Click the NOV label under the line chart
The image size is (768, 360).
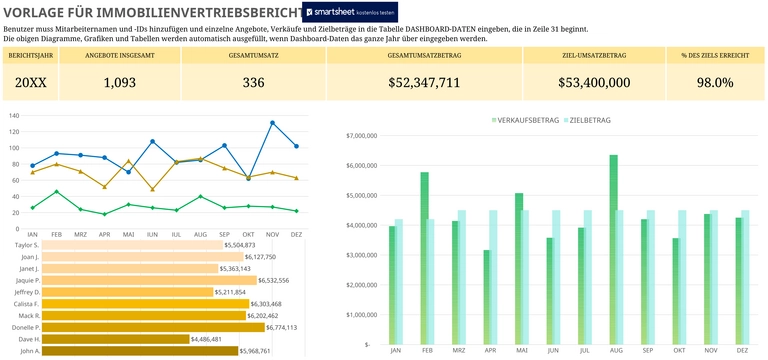point(272,235)
